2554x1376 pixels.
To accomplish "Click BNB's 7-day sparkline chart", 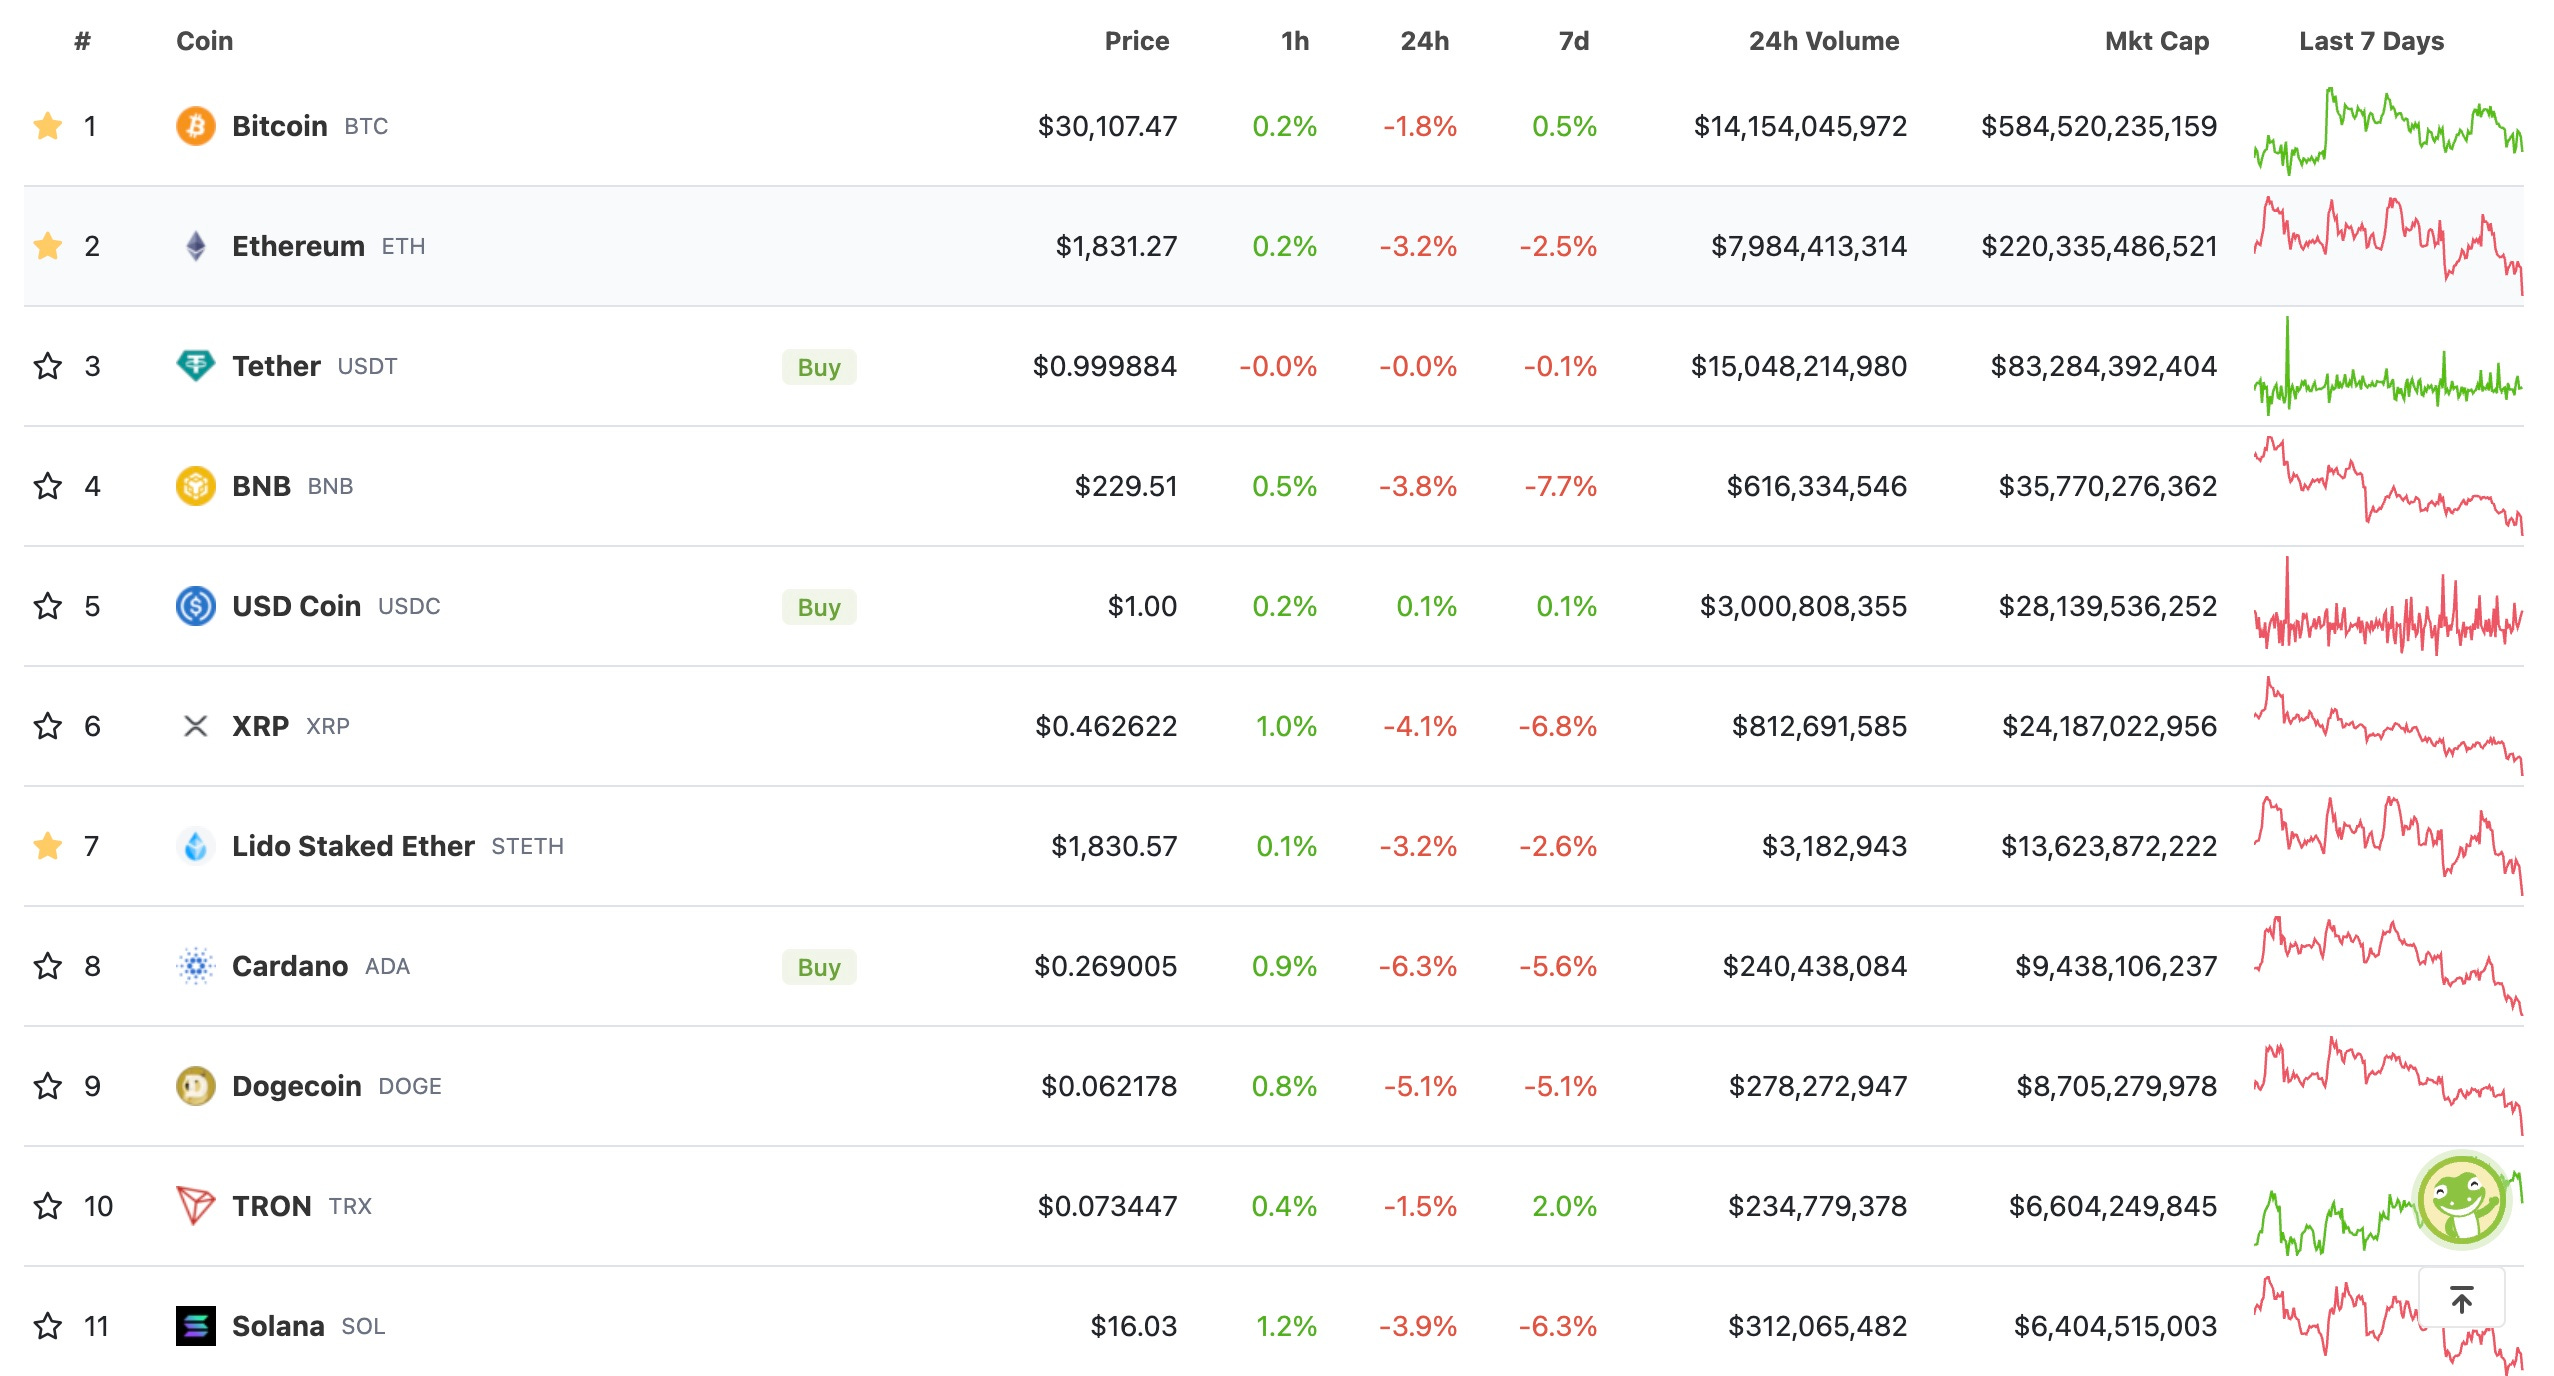I will [x=2388, y=486].
